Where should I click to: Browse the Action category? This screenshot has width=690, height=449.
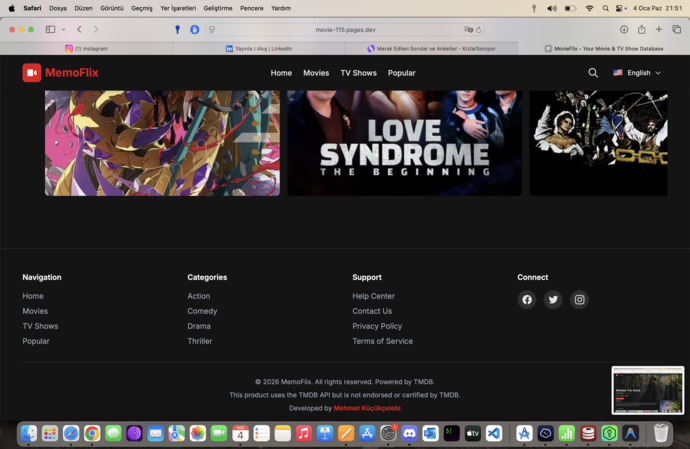pos(198,296)
